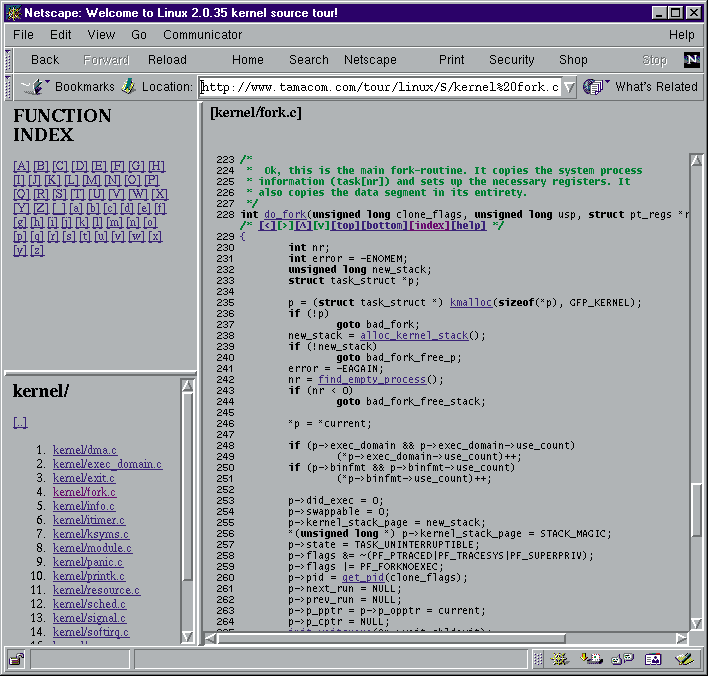The height and width of the screenshot is (676, 708).
Task: Click the What's Related icon
Action: point(596,87)
